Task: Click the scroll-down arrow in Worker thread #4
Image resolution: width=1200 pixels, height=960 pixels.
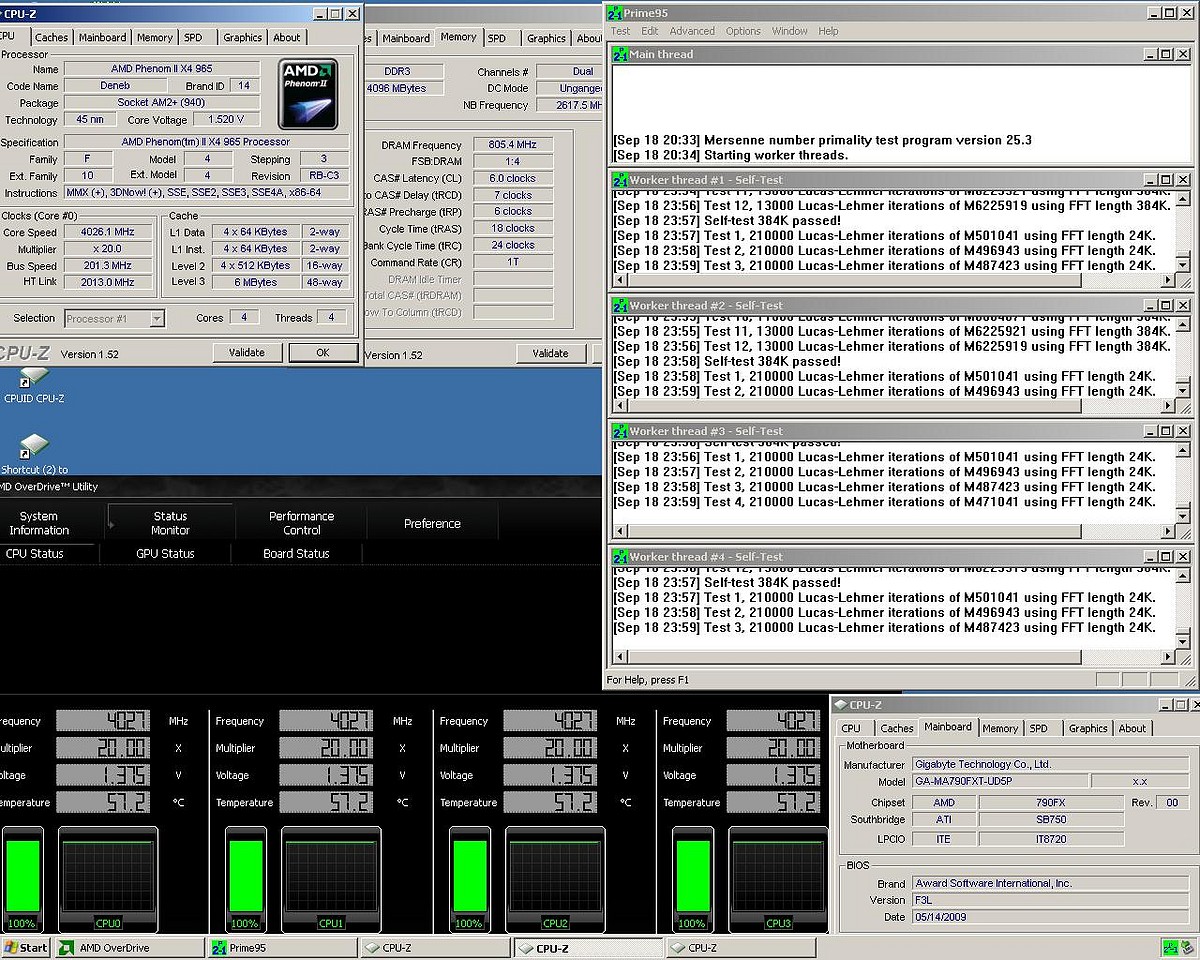Action: point(1182,640)
